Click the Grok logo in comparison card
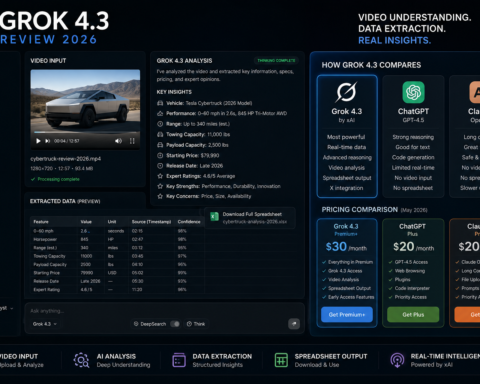Viewport: 480px width, 384px height. point(346,92)
